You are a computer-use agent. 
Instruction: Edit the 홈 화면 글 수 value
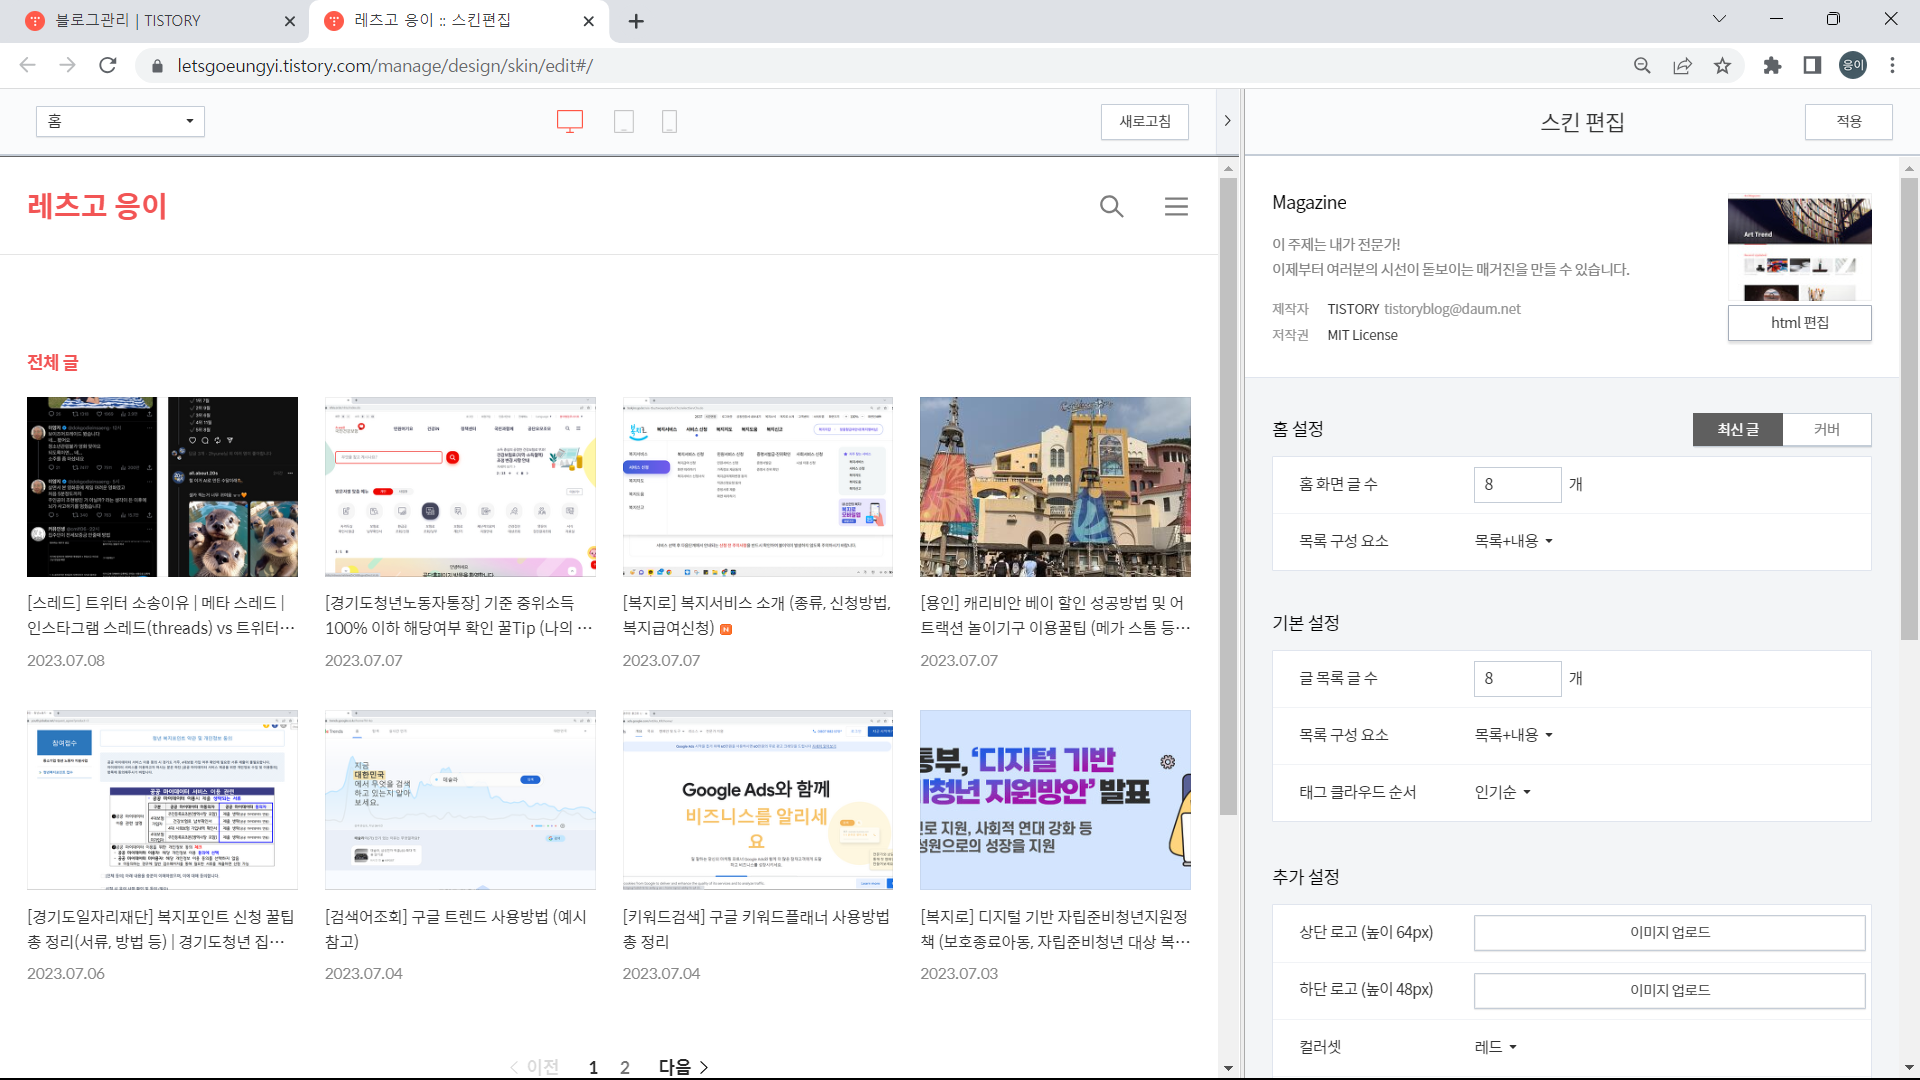pyautogui.click(x=1517, y=484)
